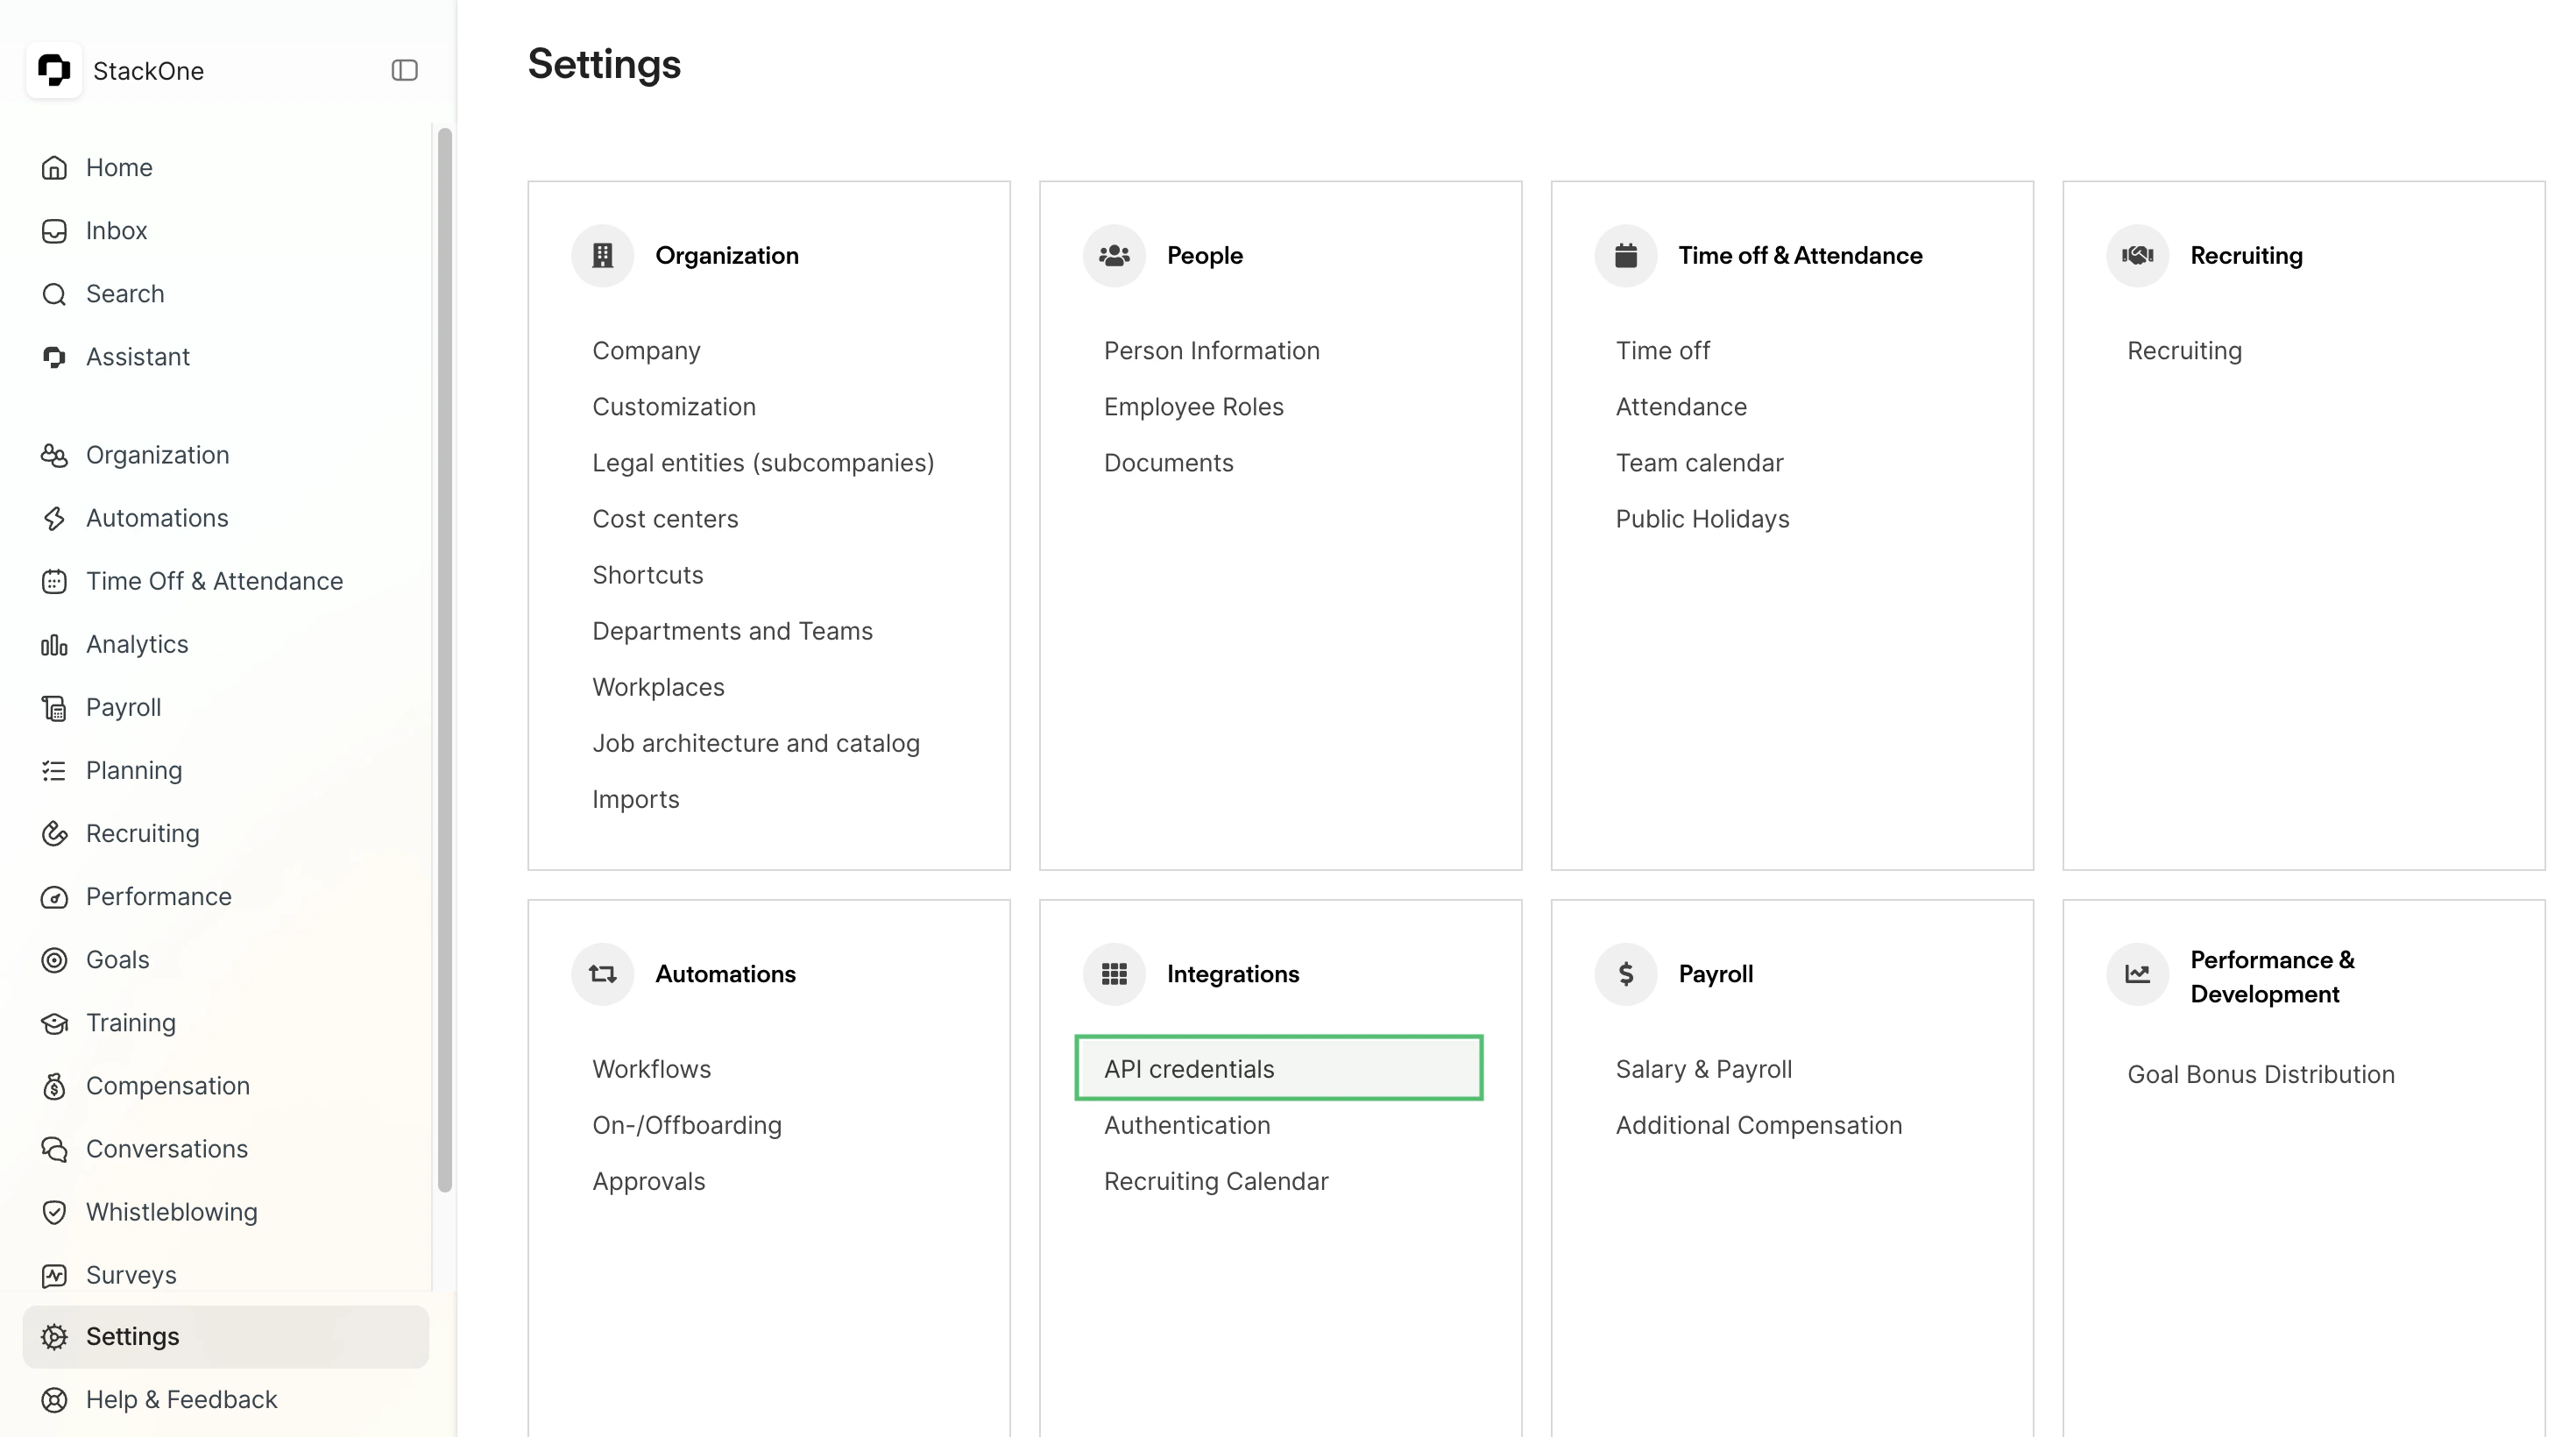2576x1437 pixels.
Task: Click the Time off & Attendance calendar icon
Action: (x=1624, y=255)
